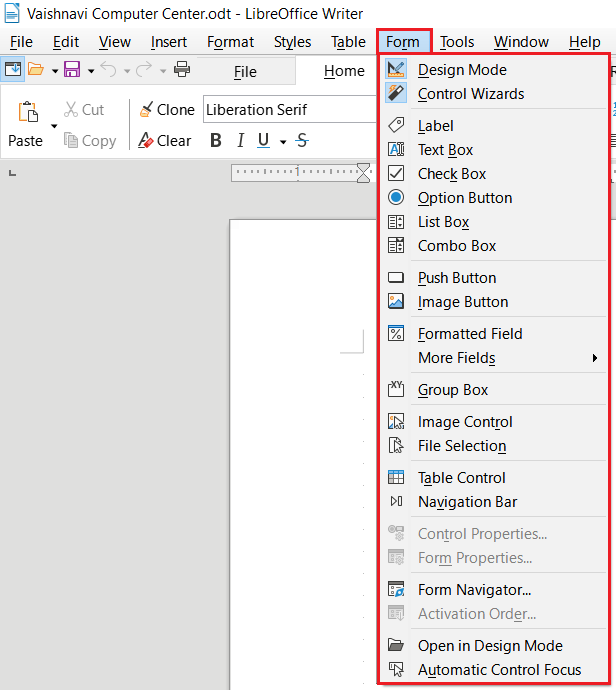Expand the Paste options arrow
This screenshot has width=616, height=690.
[x=54, y=126]
